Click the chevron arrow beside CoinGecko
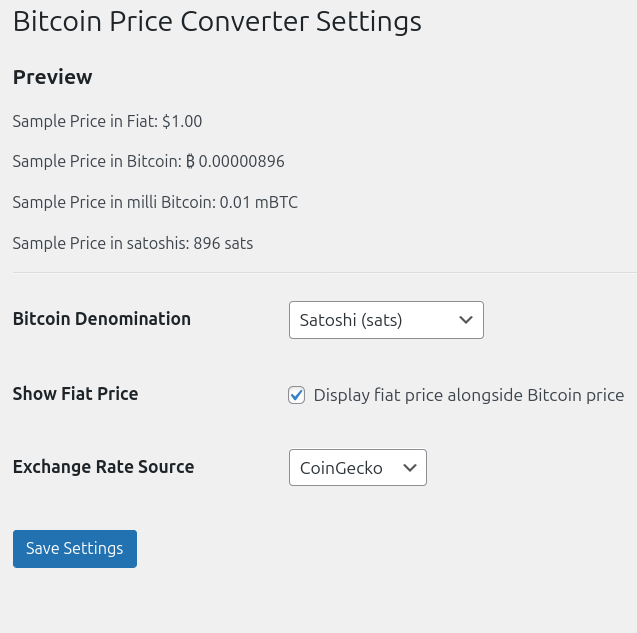Viewport: 637px width, 633px height. (409, 468)
